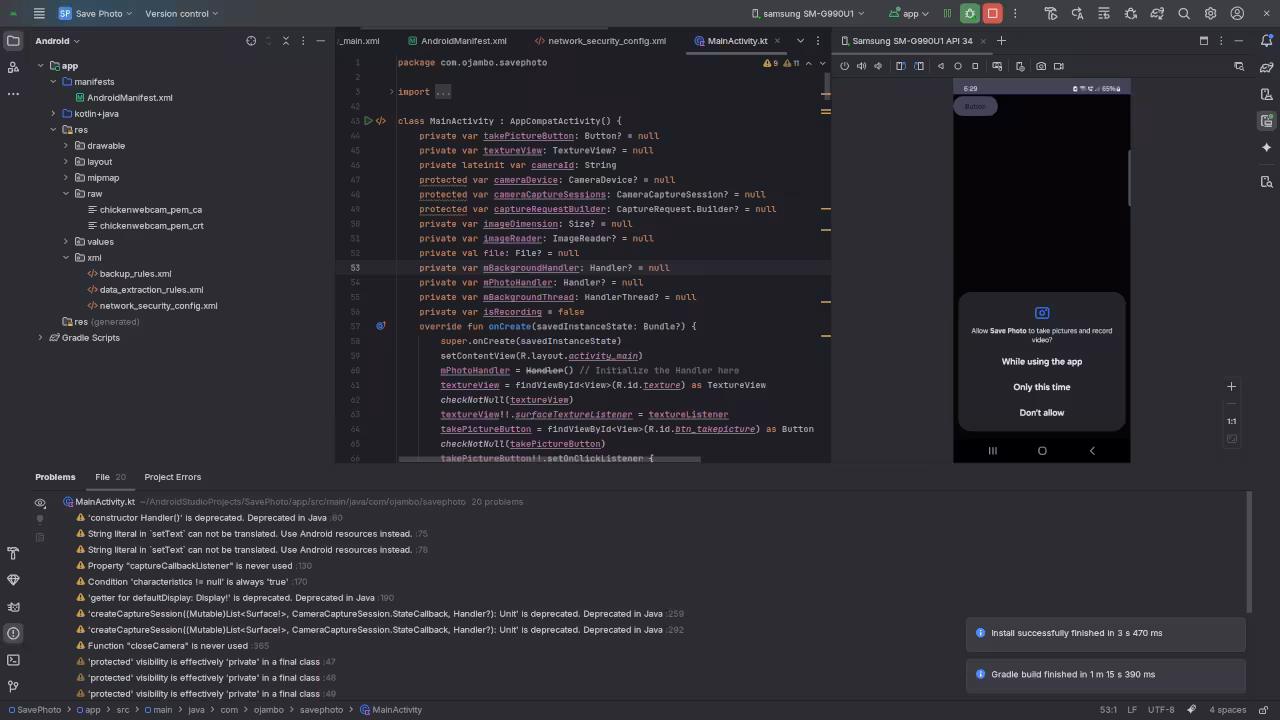Screen dimensions: 1280x720
Task: Click the device Overview square toolbar icon
Action: point(975,66)
